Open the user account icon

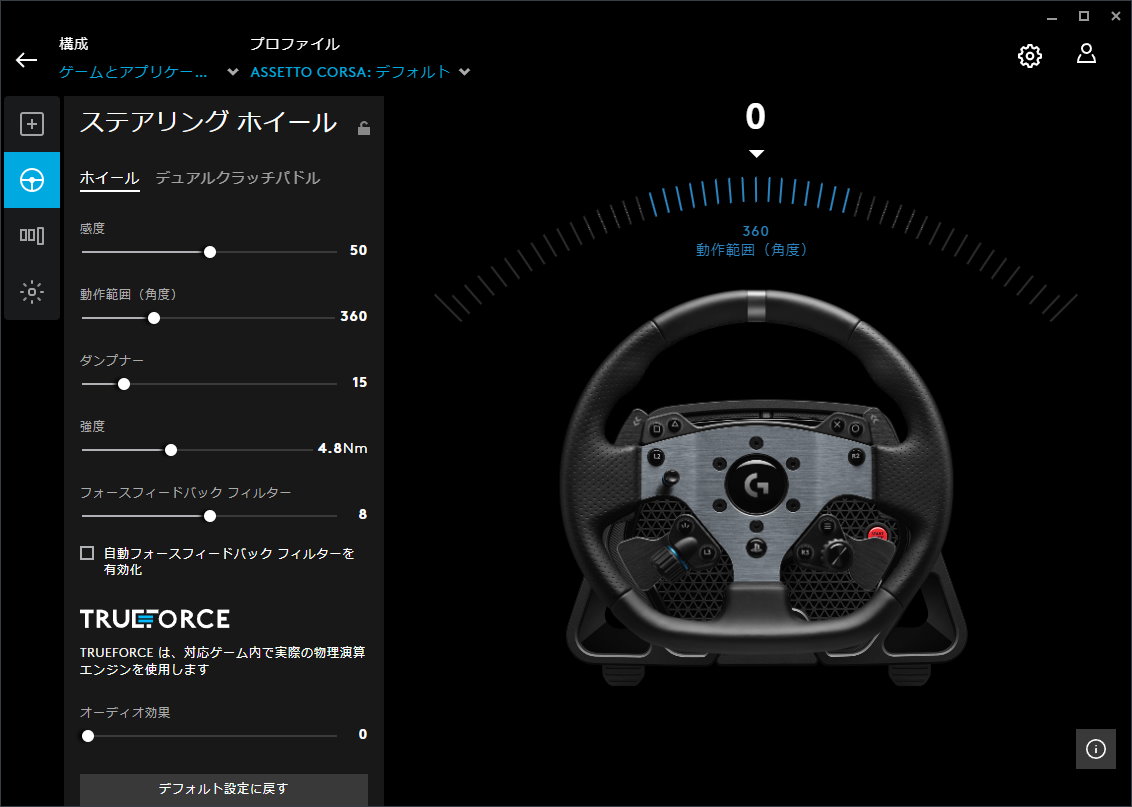(x=1086, y=54)
